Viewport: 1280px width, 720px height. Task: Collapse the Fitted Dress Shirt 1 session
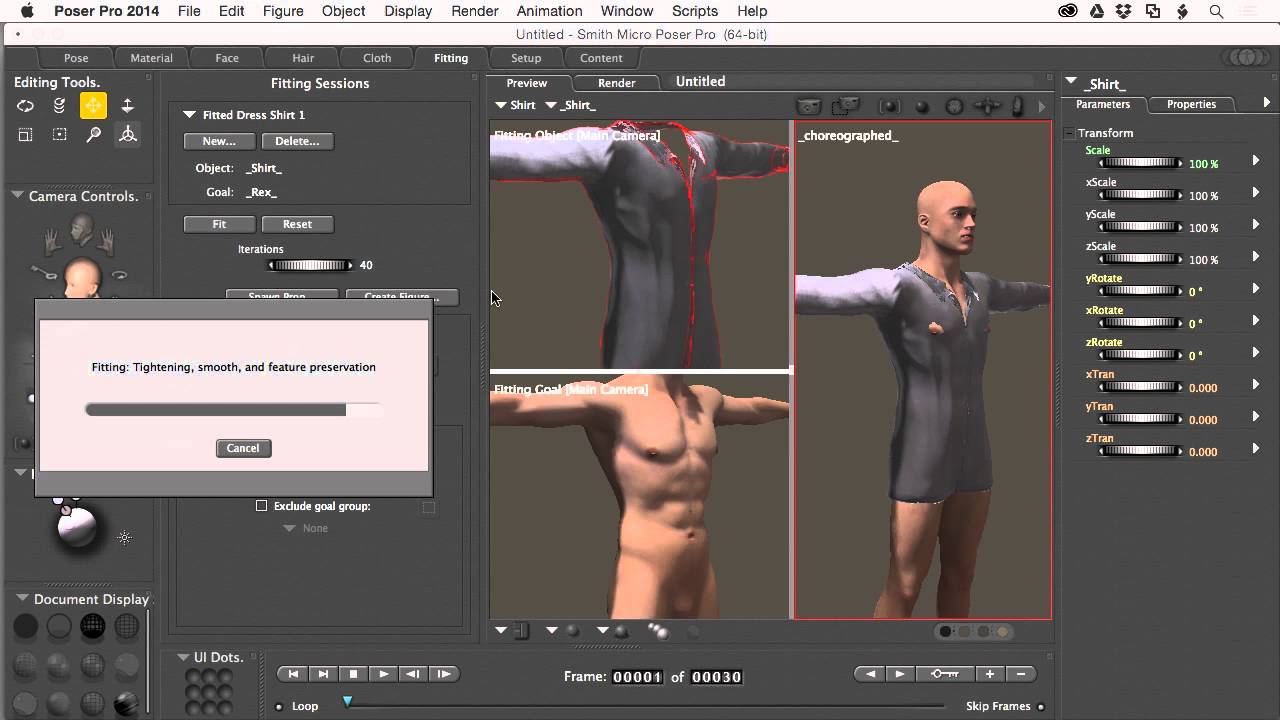tap(189, 115)
